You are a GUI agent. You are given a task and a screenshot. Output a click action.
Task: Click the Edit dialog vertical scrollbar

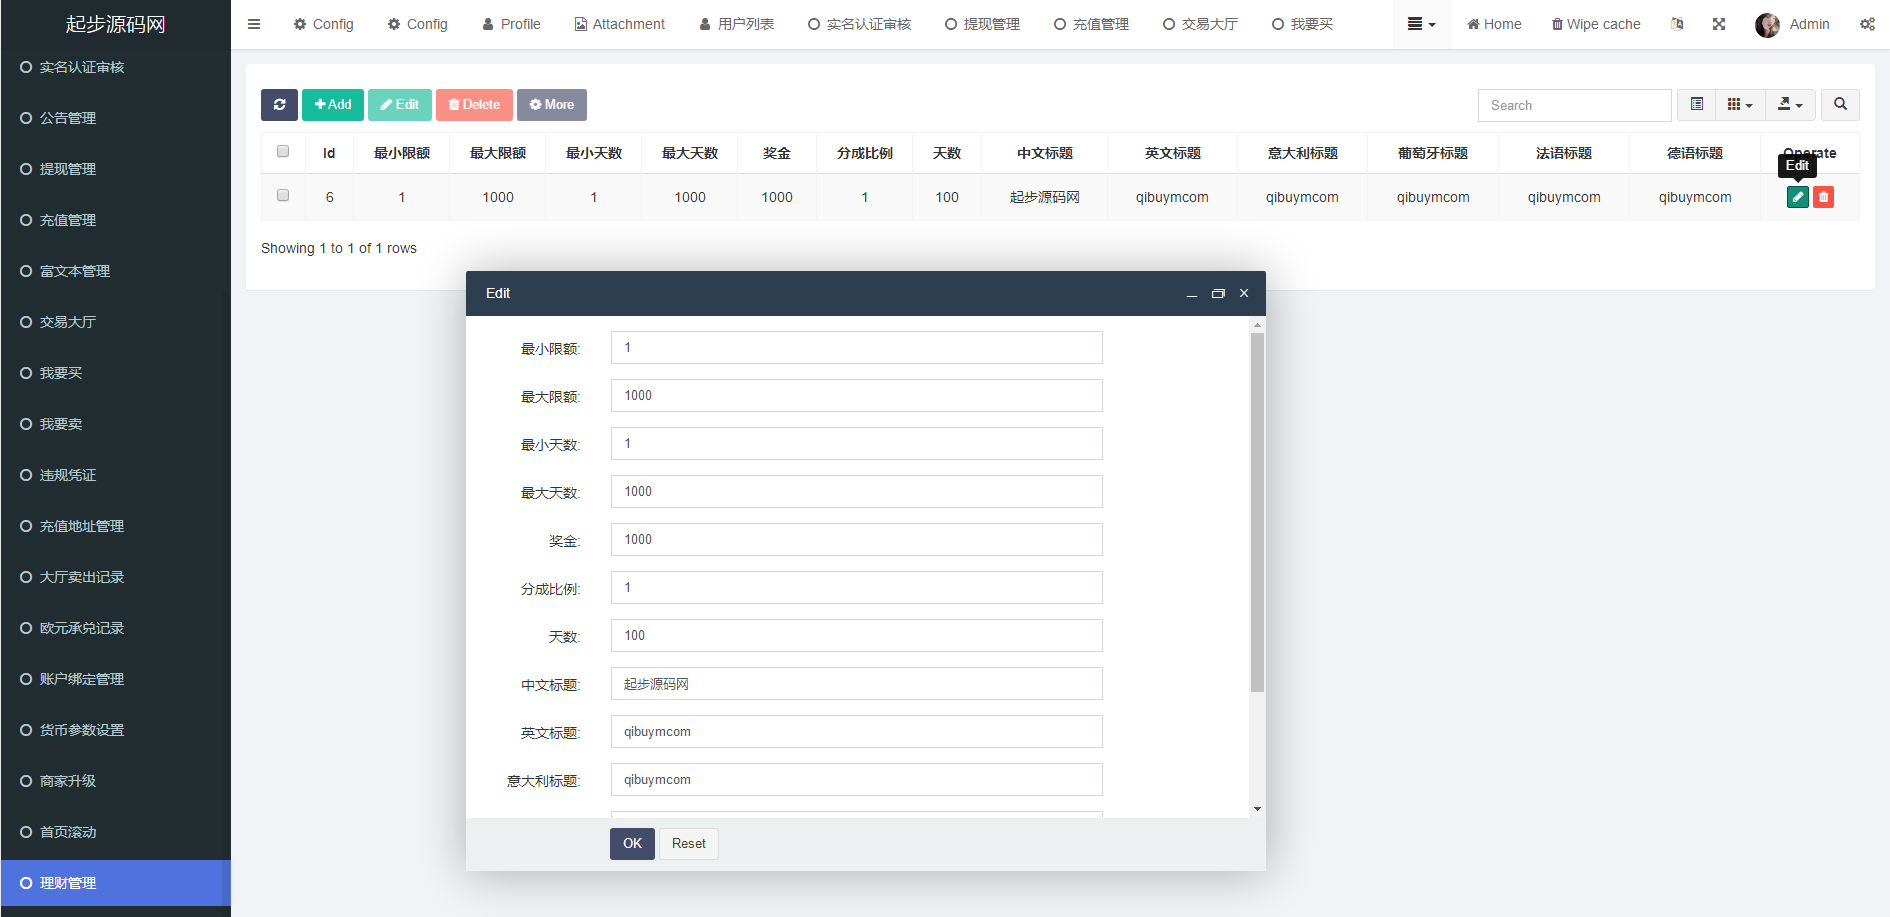pos(1257,512)
